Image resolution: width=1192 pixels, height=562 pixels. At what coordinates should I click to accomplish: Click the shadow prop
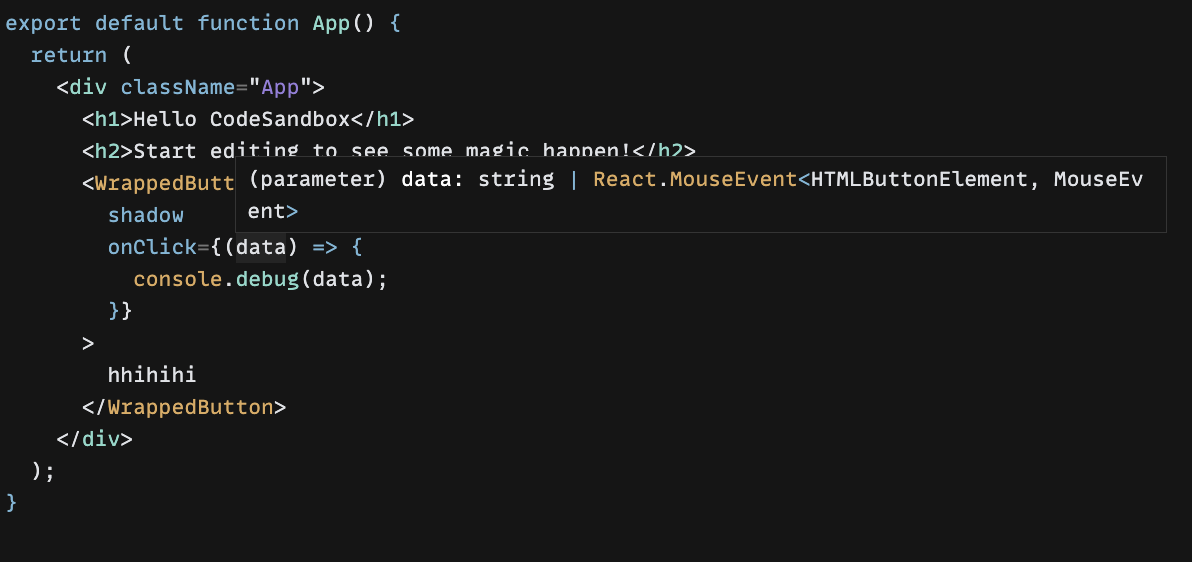[146, 215]
